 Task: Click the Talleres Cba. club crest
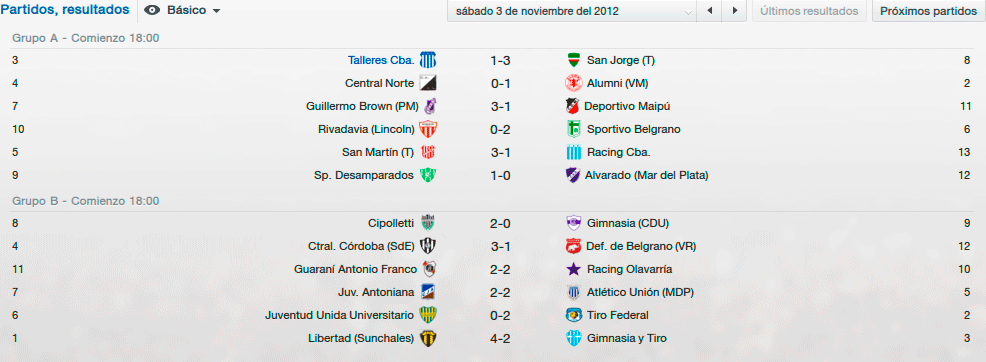click(x=428, y=60)
